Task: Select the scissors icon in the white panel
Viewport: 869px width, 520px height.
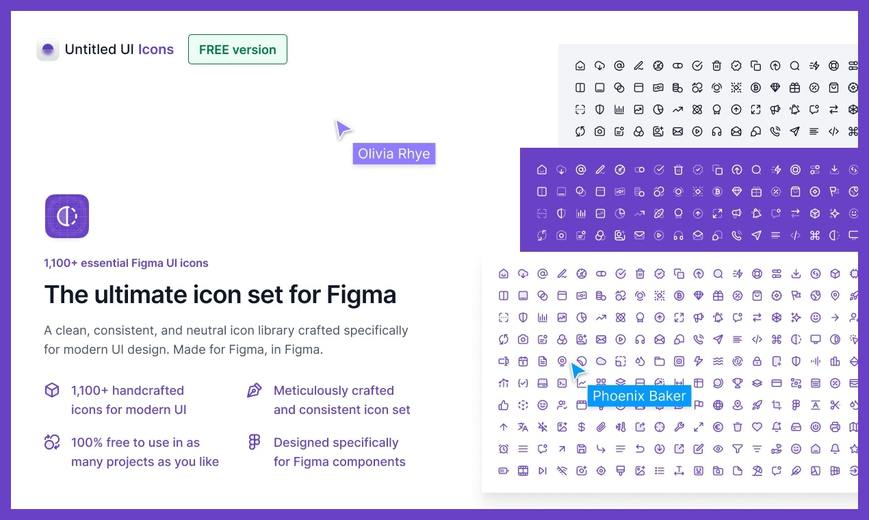Action: pos(835,405)
